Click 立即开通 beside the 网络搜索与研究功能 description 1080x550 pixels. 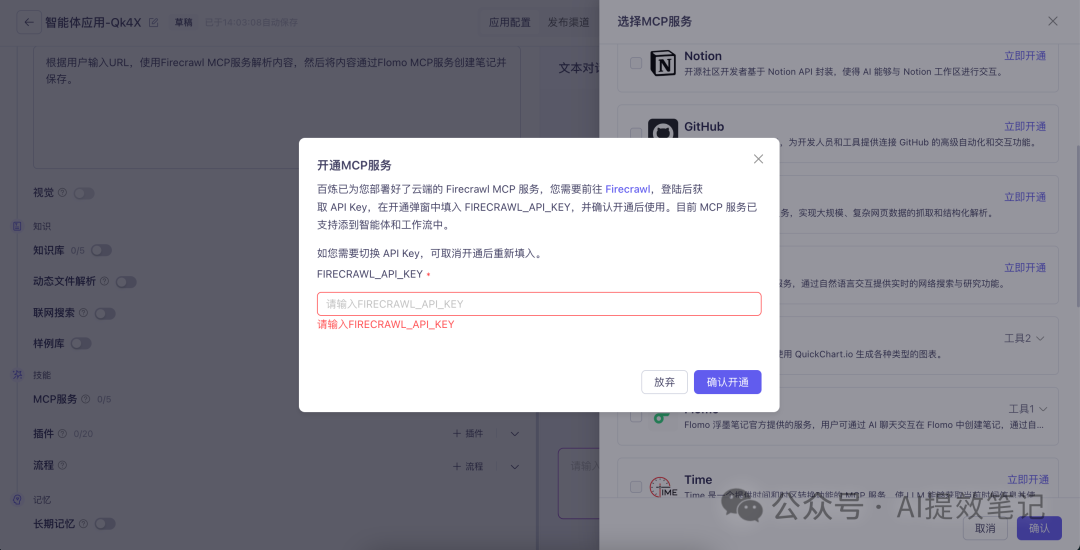[1025, 267]
